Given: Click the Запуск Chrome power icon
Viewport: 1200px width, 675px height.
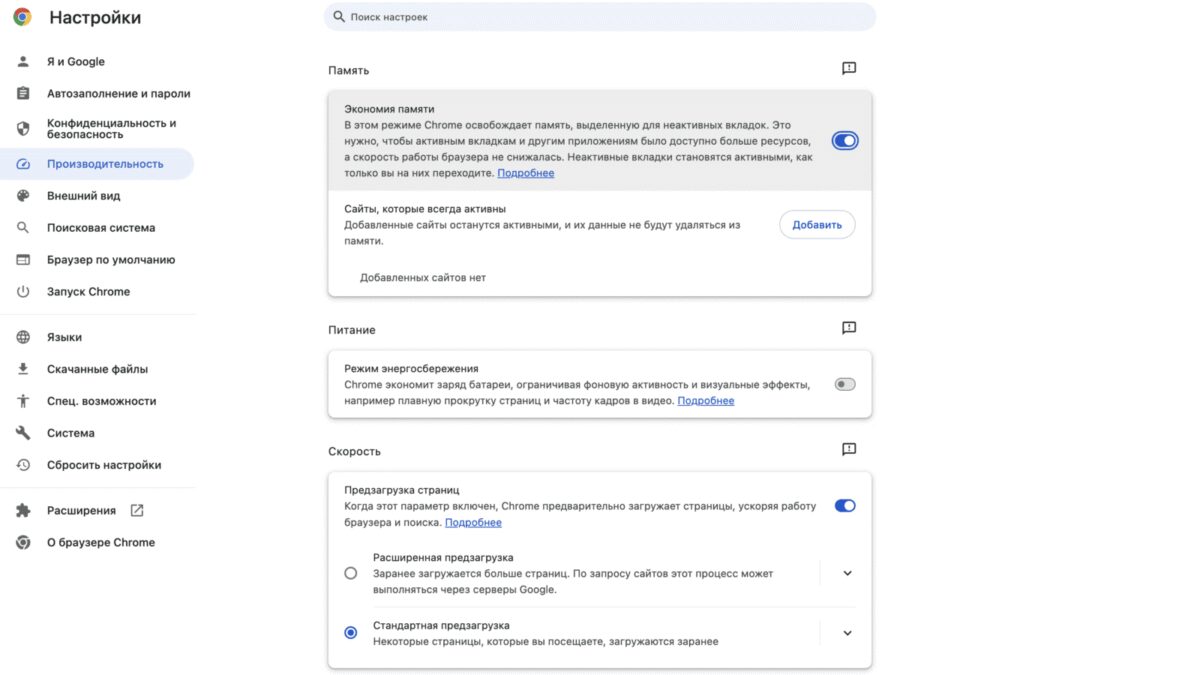Looking at the screenshot, I should [22, 291].
